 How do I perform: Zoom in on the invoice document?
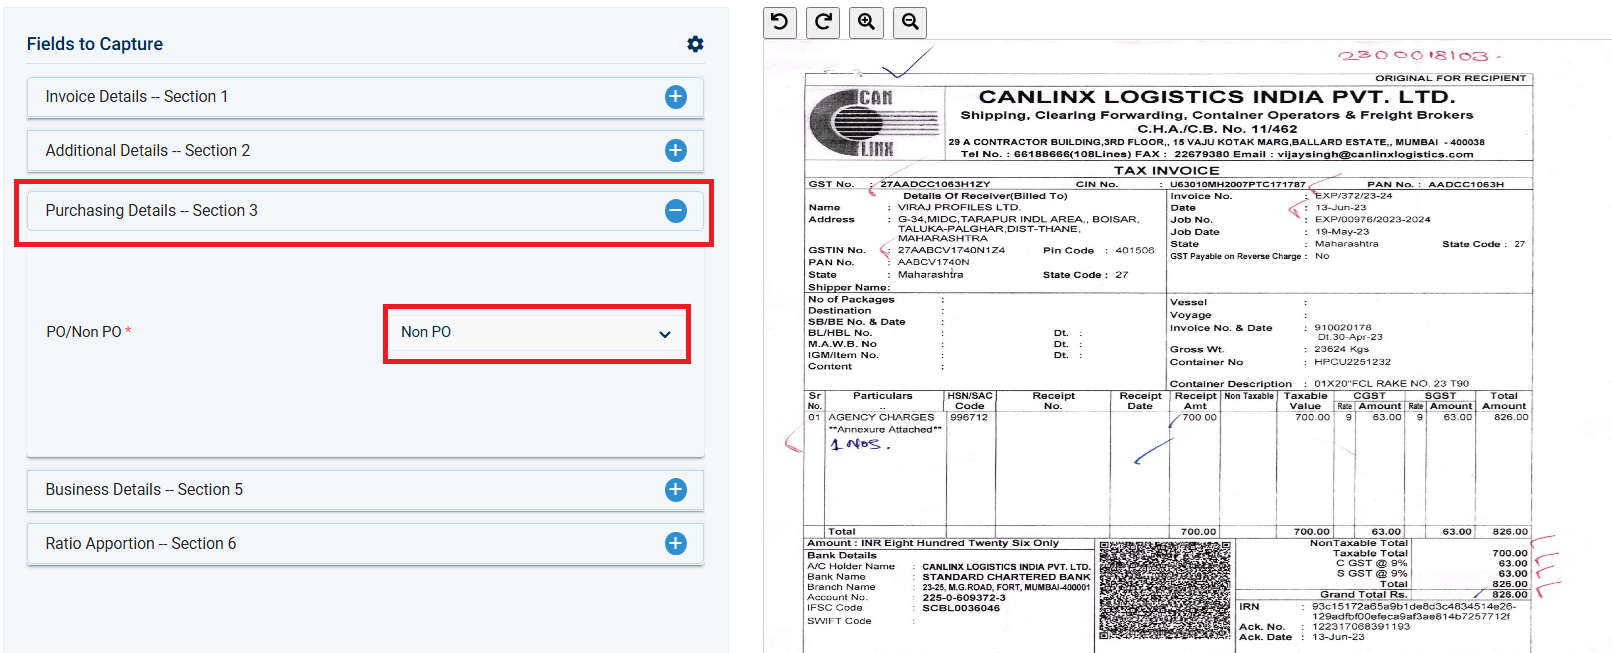[867, 22]
